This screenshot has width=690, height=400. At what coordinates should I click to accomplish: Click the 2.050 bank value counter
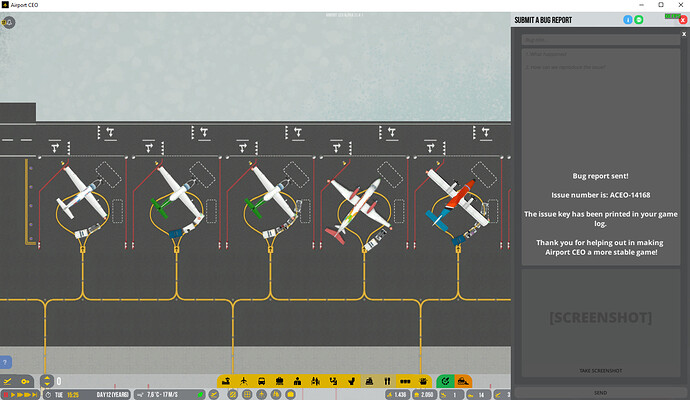click(x=424, y=395)
